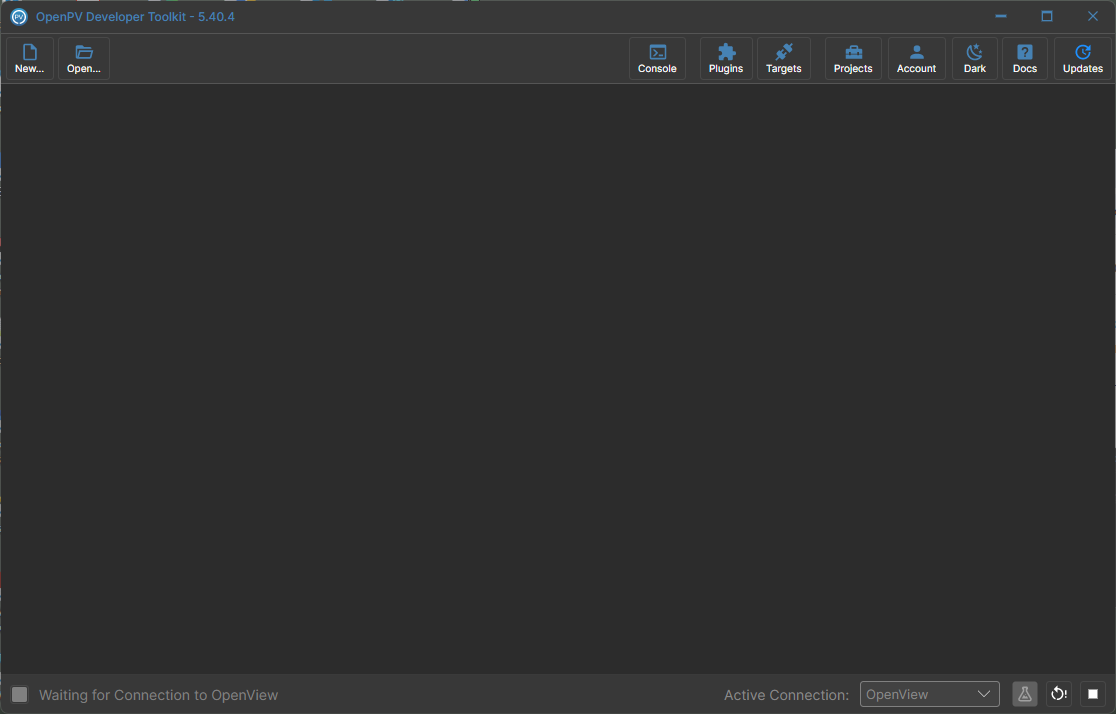The height and width of the screenshot is (714, 1116).
Task: Open Account settings
Action: 917,58
